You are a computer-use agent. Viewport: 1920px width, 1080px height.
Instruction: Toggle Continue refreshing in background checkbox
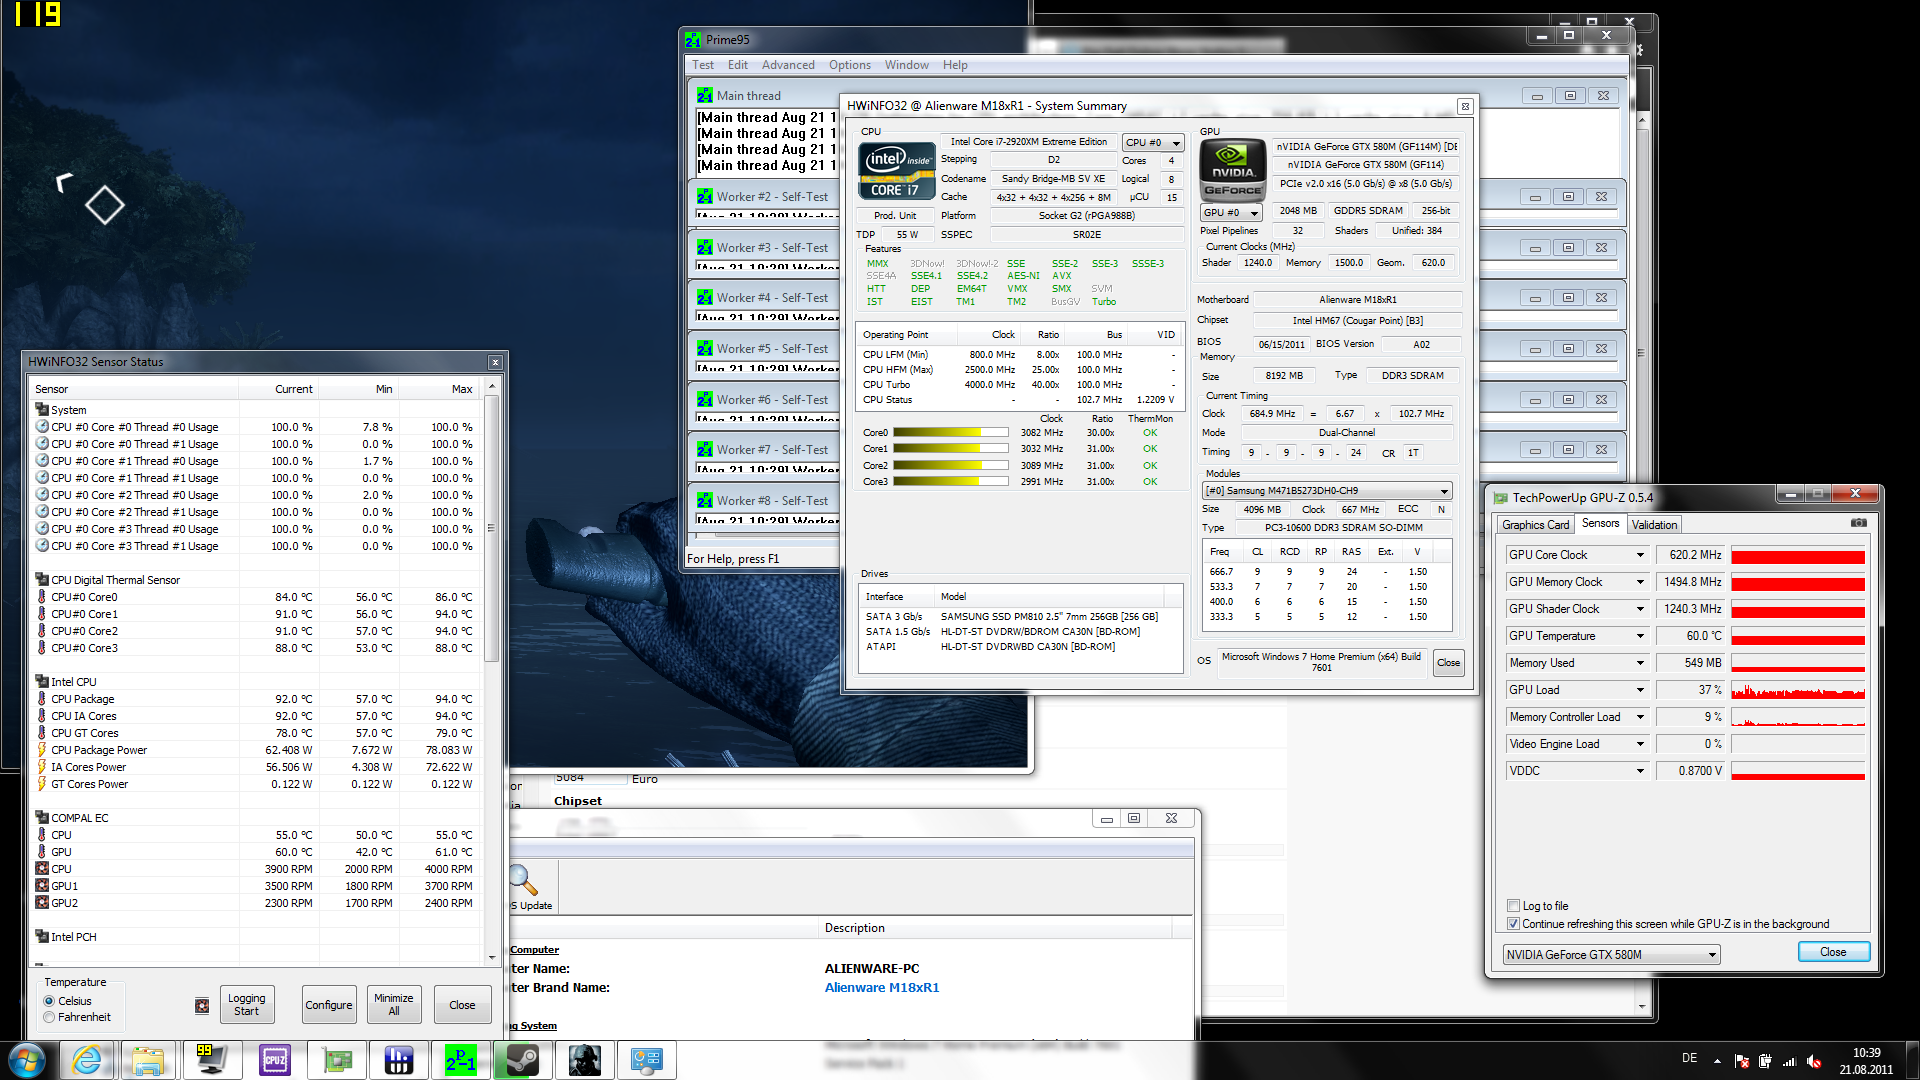coord(1513,924)
